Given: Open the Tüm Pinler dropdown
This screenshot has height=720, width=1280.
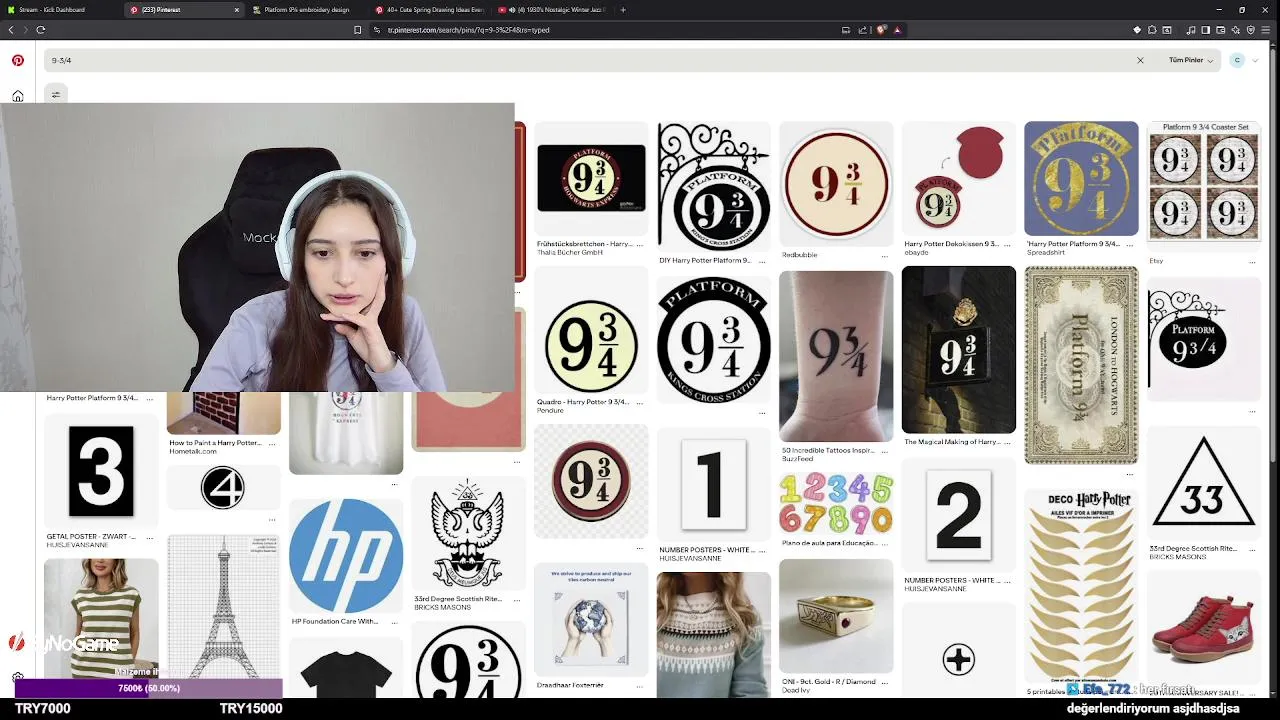Looking at the screenshot, I should pyautogui.click(x=1191, y=60).
